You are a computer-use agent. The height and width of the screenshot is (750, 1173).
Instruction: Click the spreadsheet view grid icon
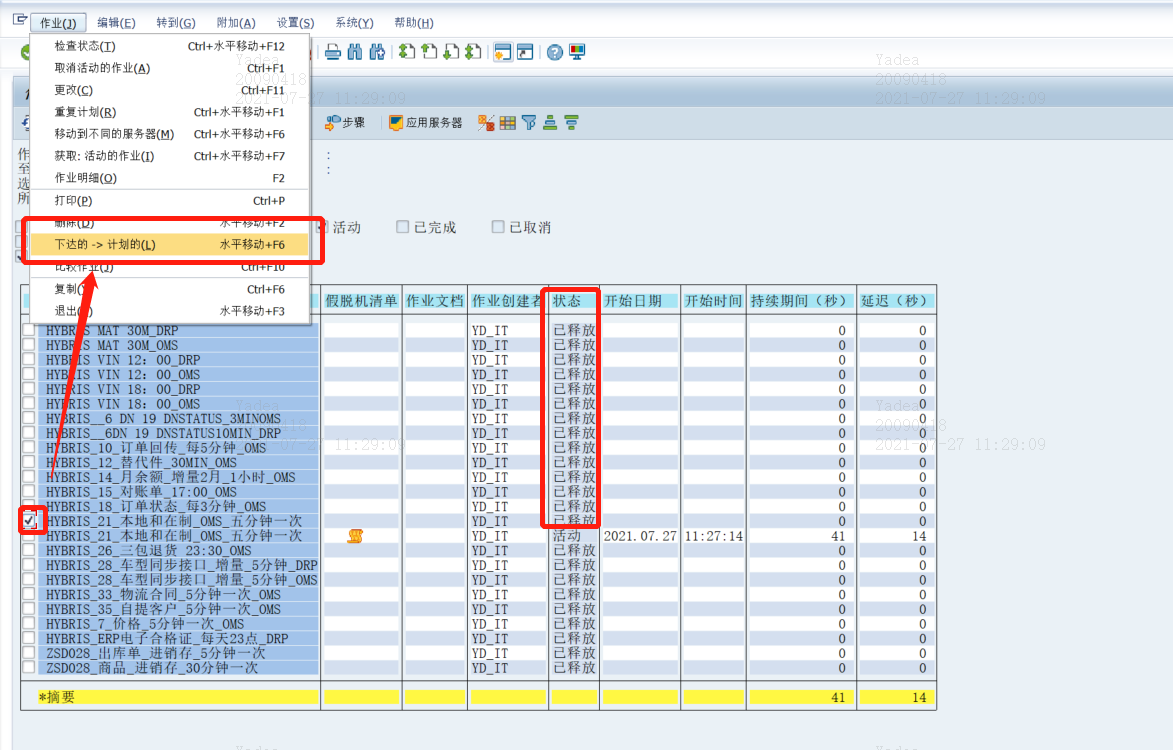pos(509,122)
